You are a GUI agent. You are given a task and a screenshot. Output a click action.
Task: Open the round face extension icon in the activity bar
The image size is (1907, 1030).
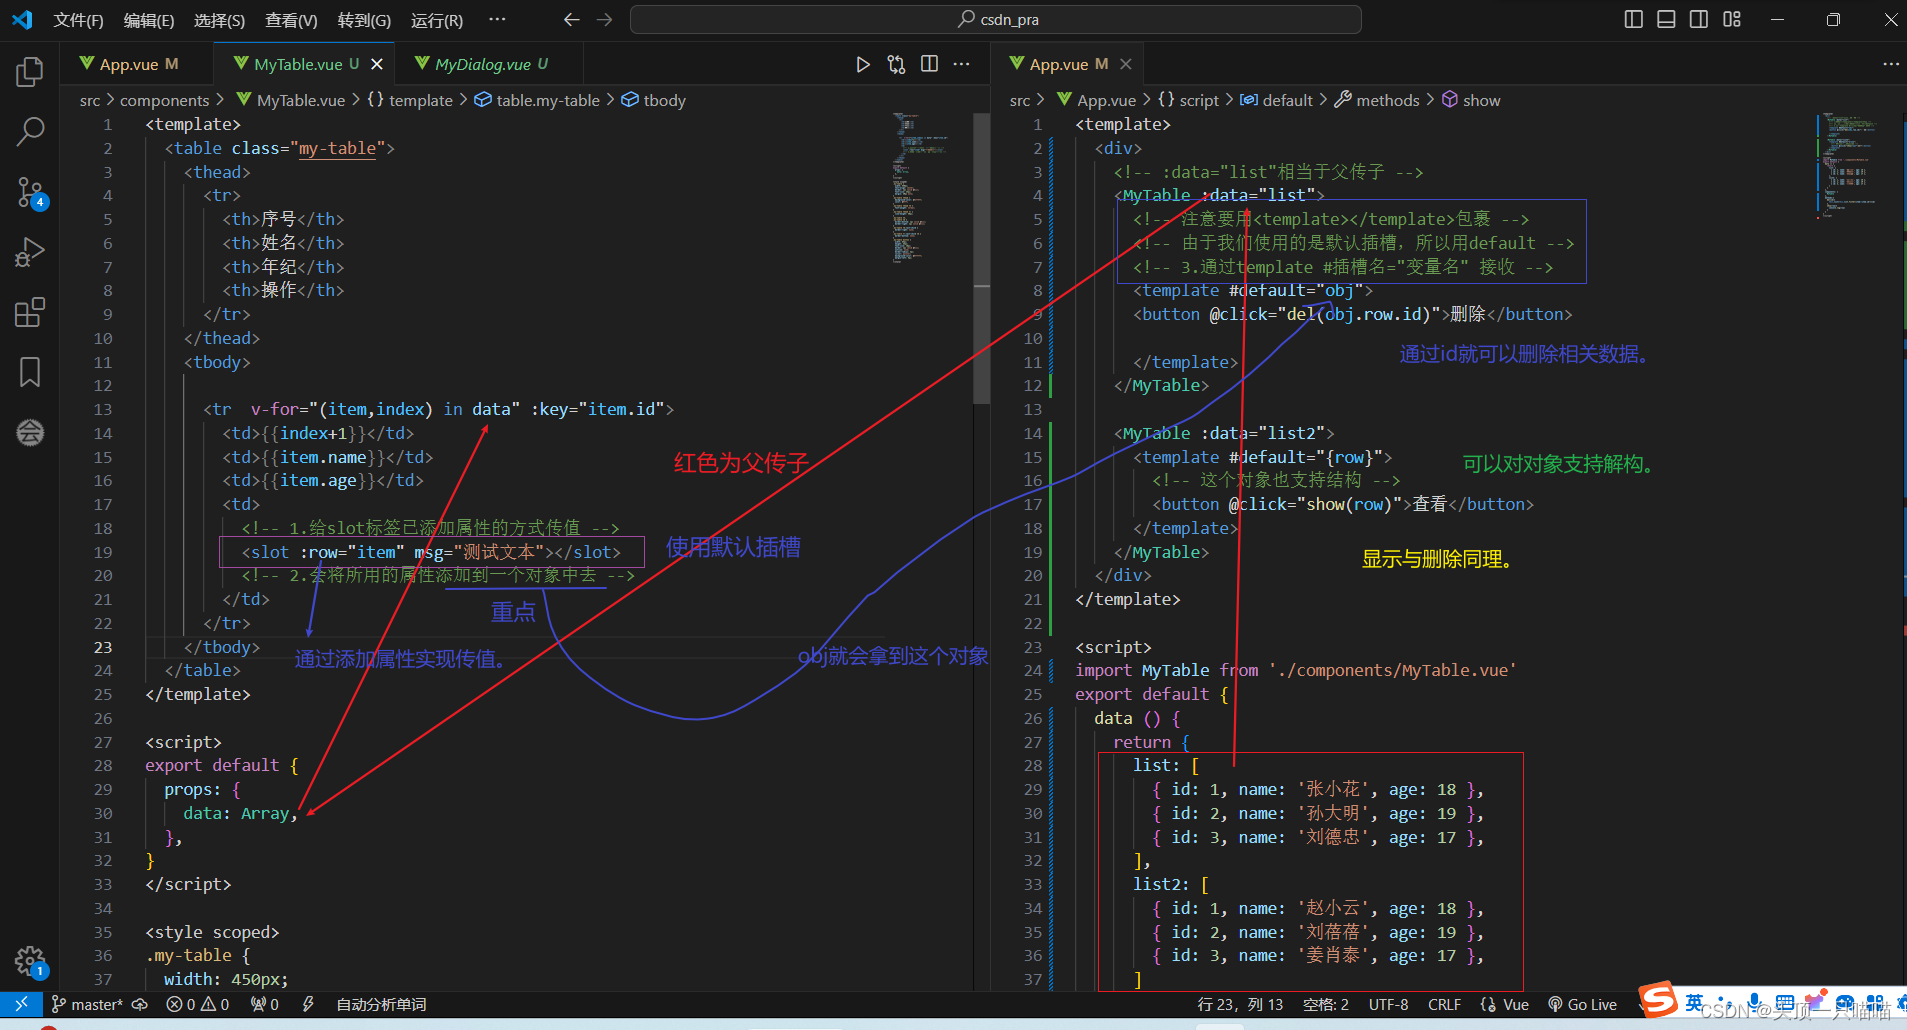tap(30, 432)
